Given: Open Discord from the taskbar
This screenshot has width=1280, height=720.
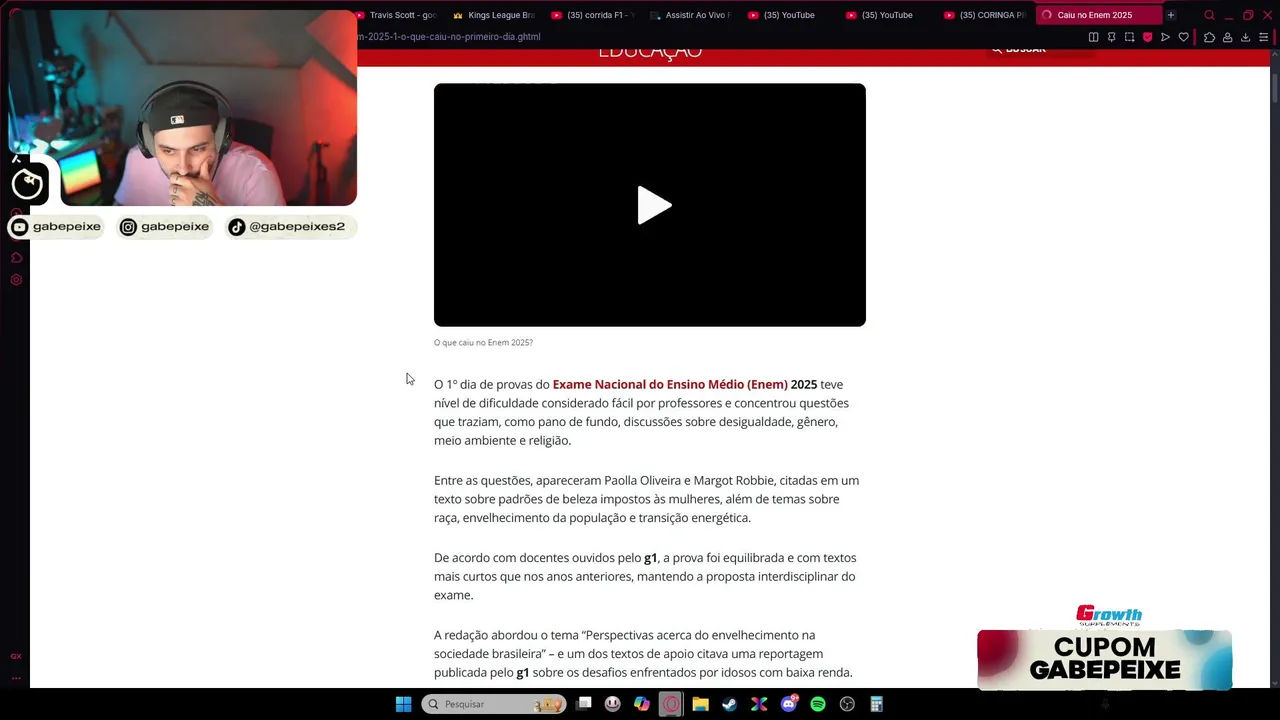Looking at the screenshot, I should point(789,704).
